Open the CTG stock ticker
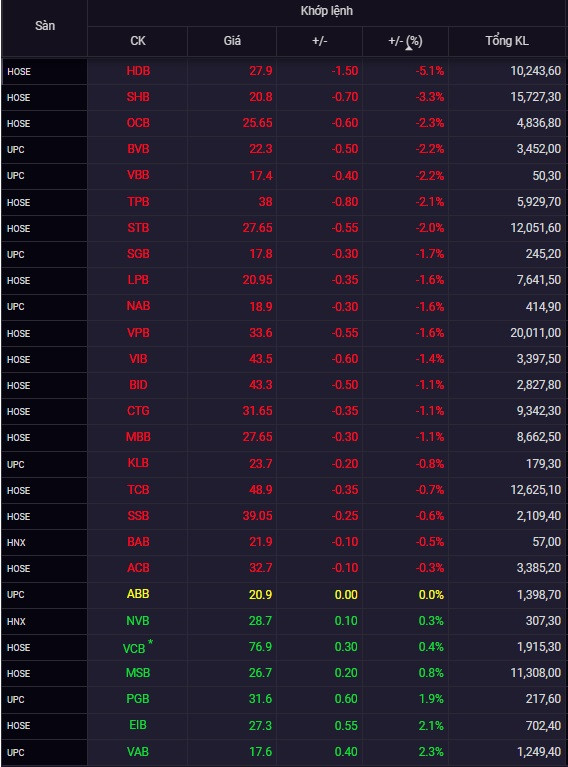The height and width of the screenshot is (767, 568). [138, 411]
